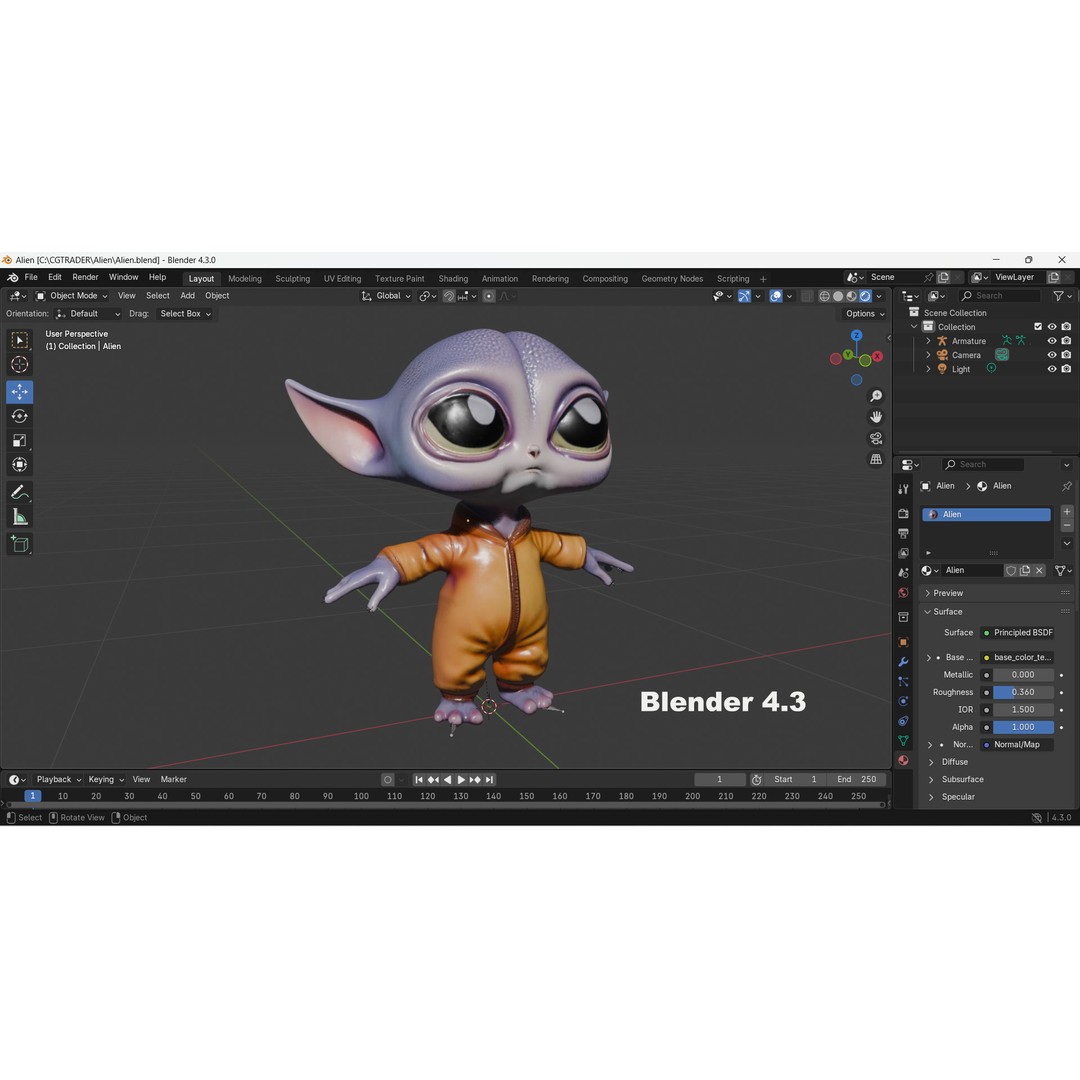1080x1080 pixels.
Task: Switch to the Shading workspace tab
Action: click(453, 279)
